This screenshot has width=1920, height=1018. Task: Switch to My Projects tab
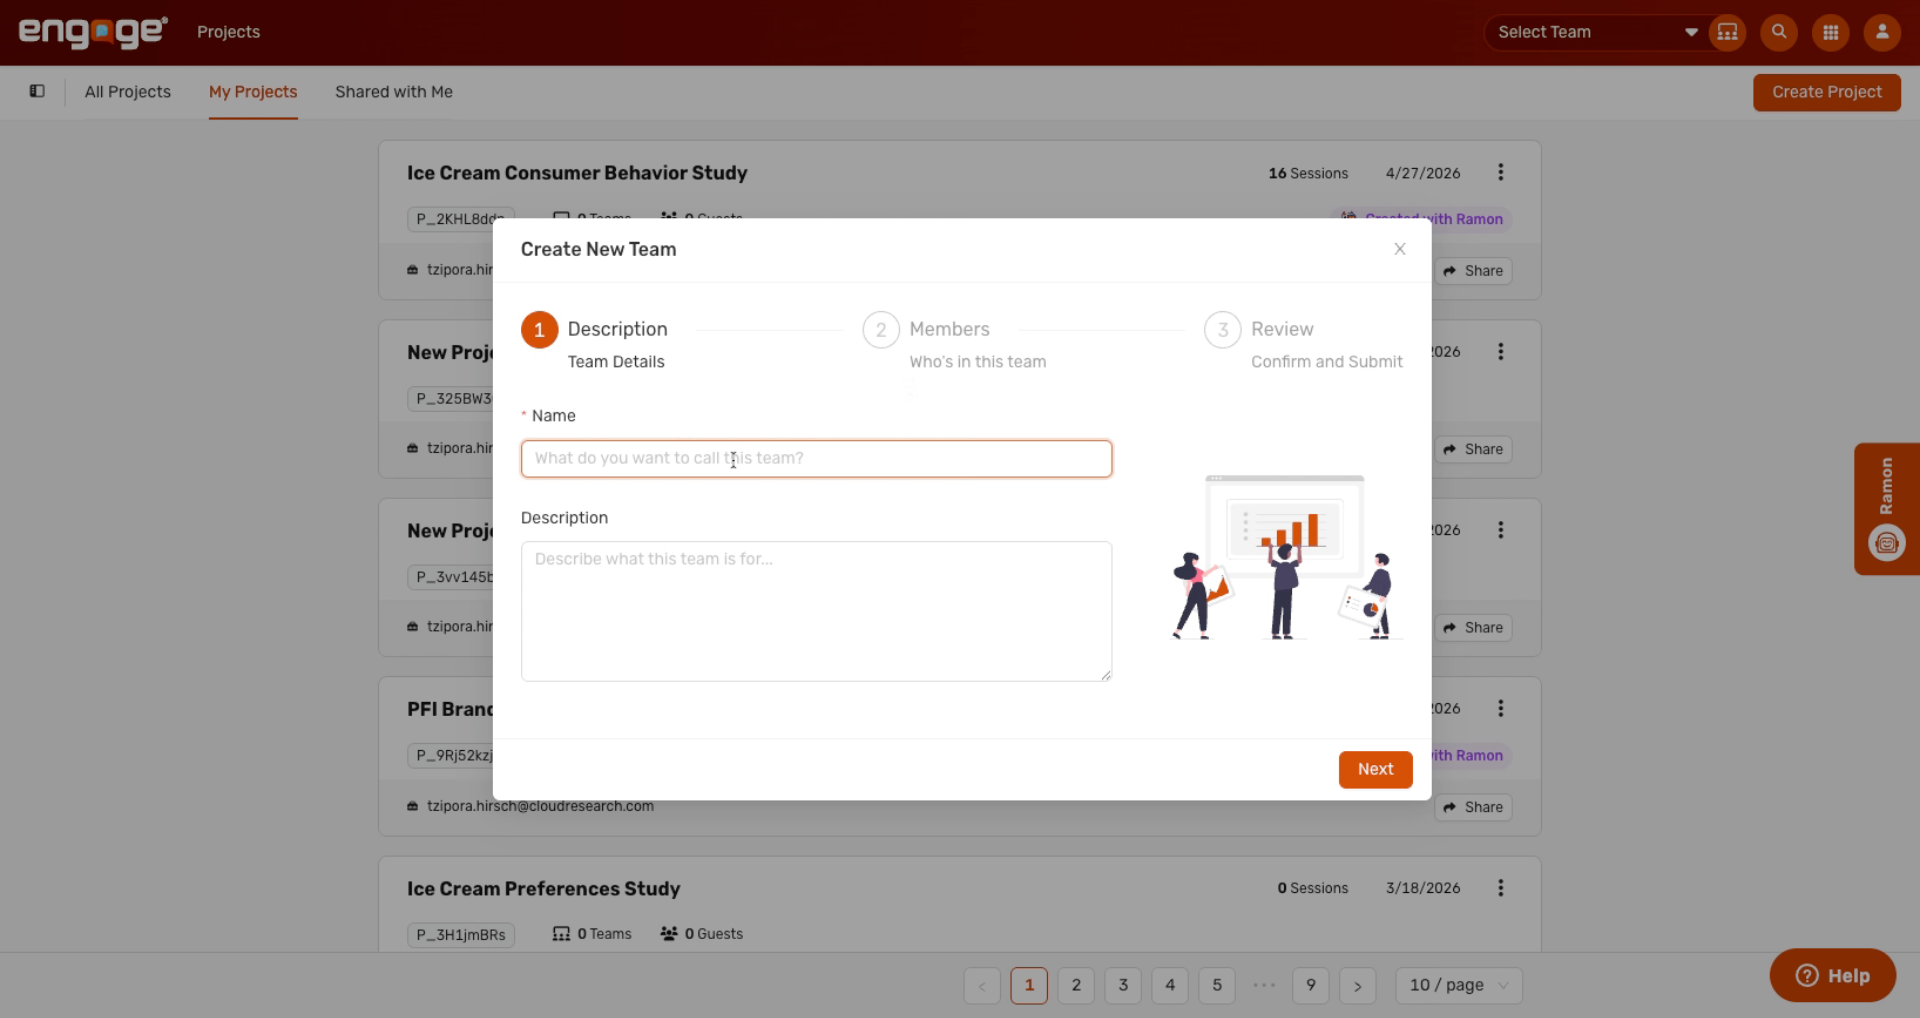click(x=253, y=92)
